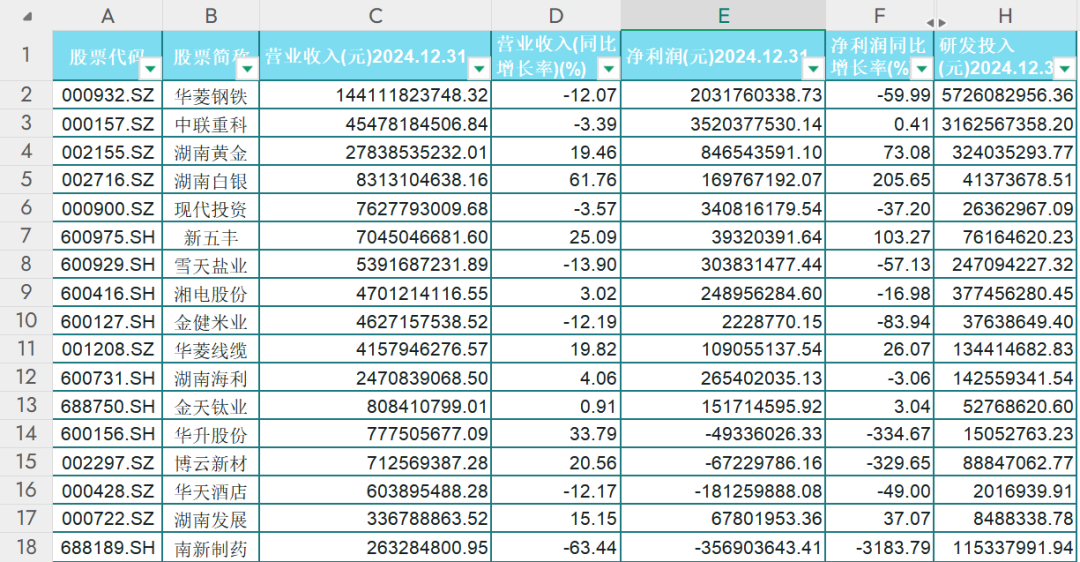Click cell containing 博云新材
Image resolution: width=1080 pixels, height=562 pixels.
211,463
